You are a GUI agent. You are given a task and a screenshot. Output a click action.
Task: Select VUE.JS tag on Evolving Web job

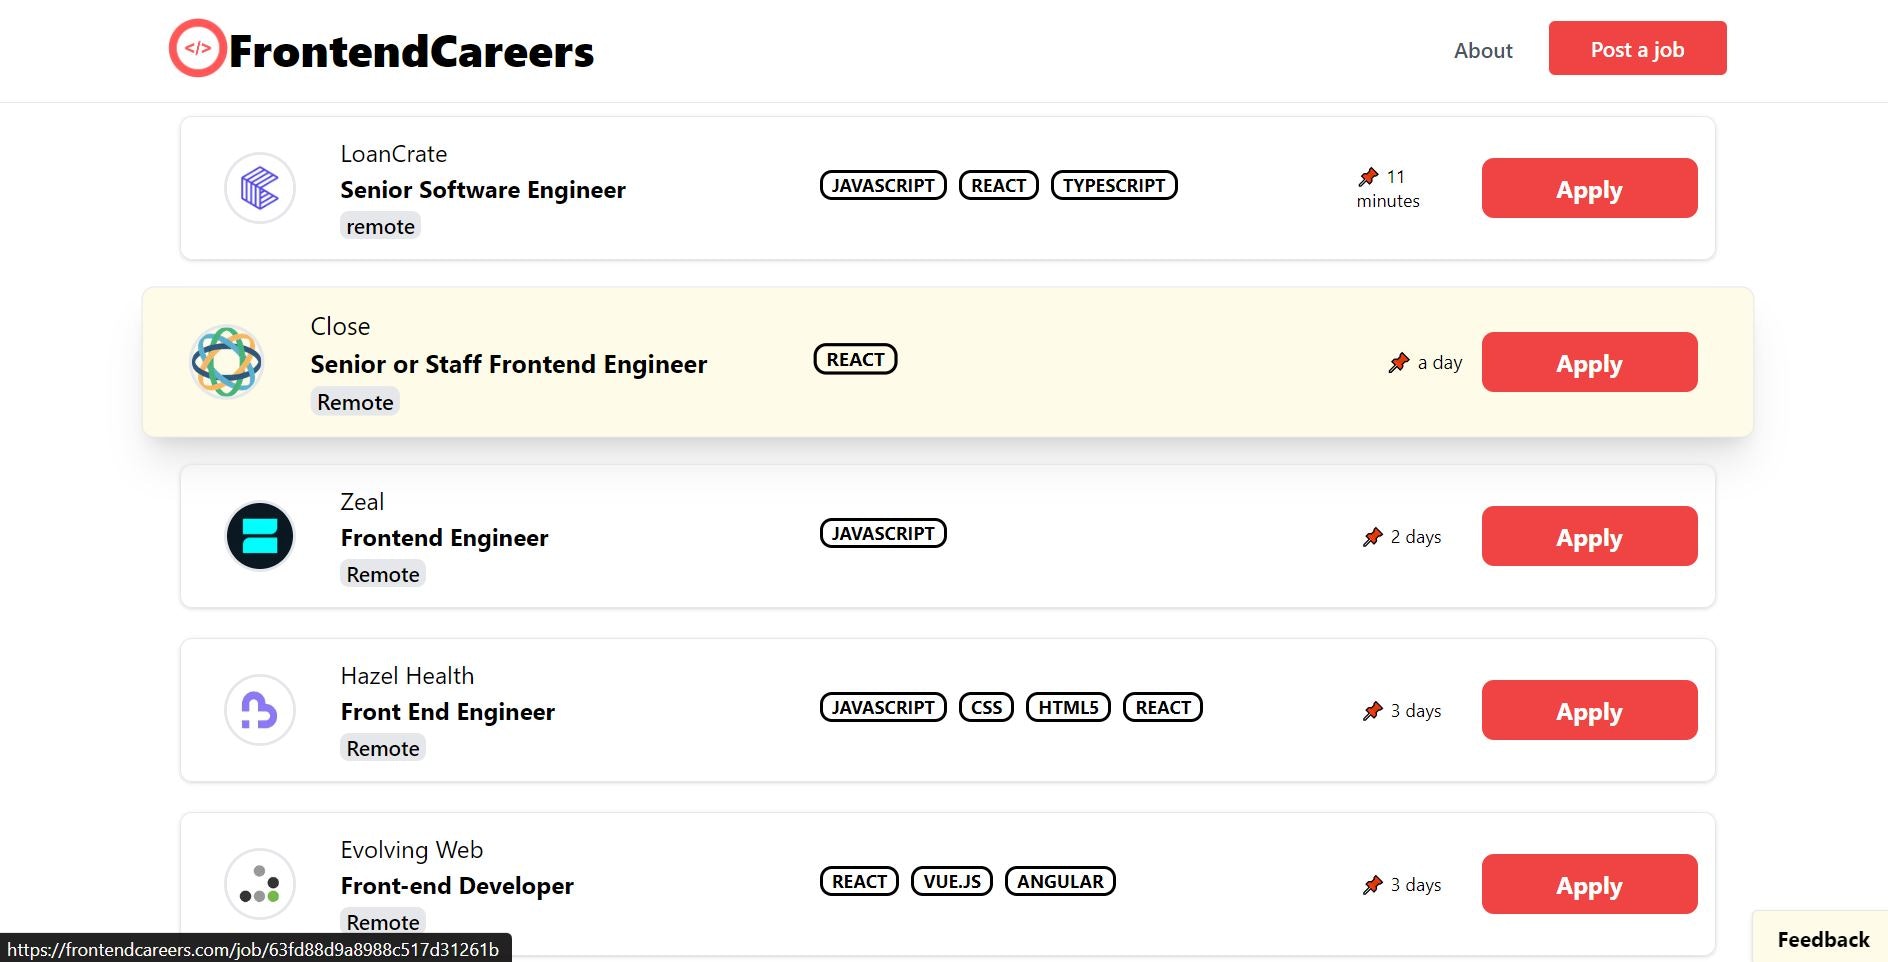click(x=952, y=881)
